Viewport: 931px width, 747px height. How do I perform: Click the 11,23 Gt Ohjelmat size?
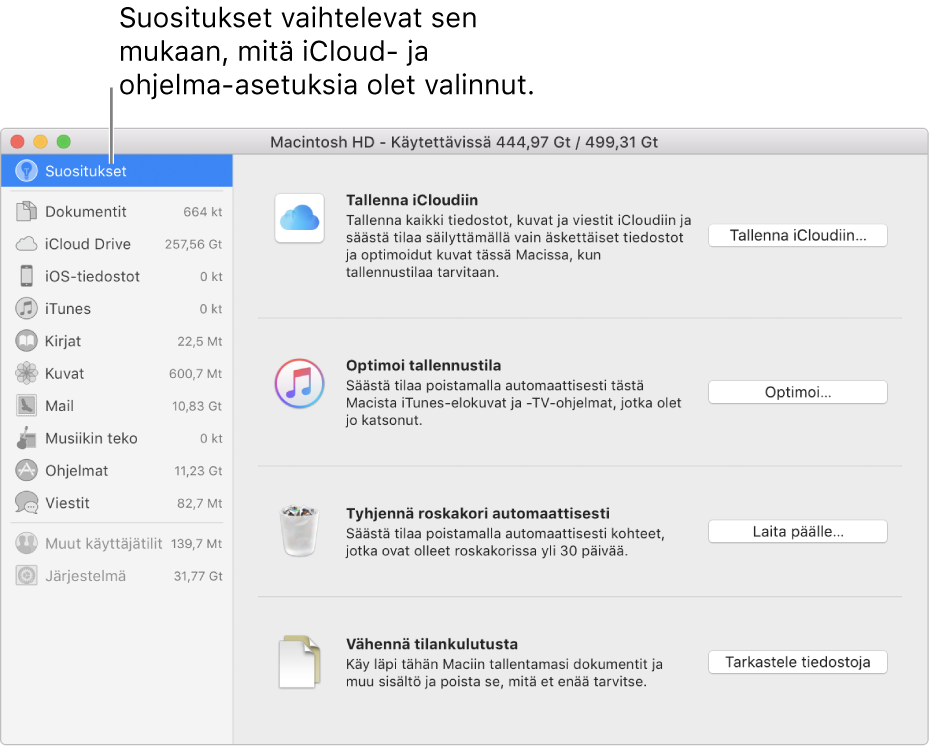tap(198, 471)
